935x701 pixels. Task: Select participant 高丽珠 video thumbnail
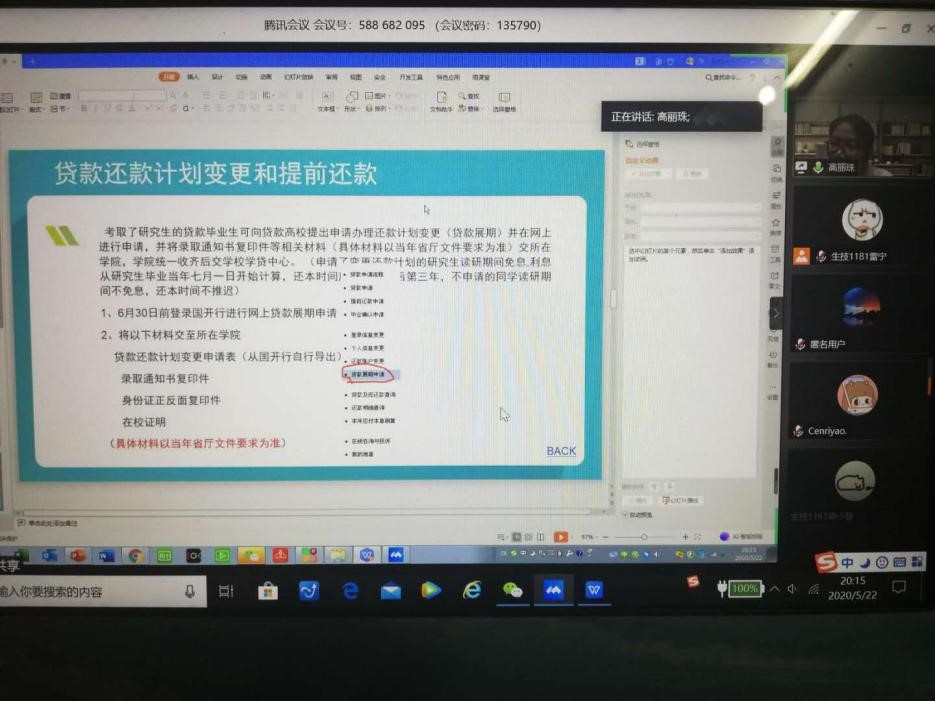click(850, 145)
